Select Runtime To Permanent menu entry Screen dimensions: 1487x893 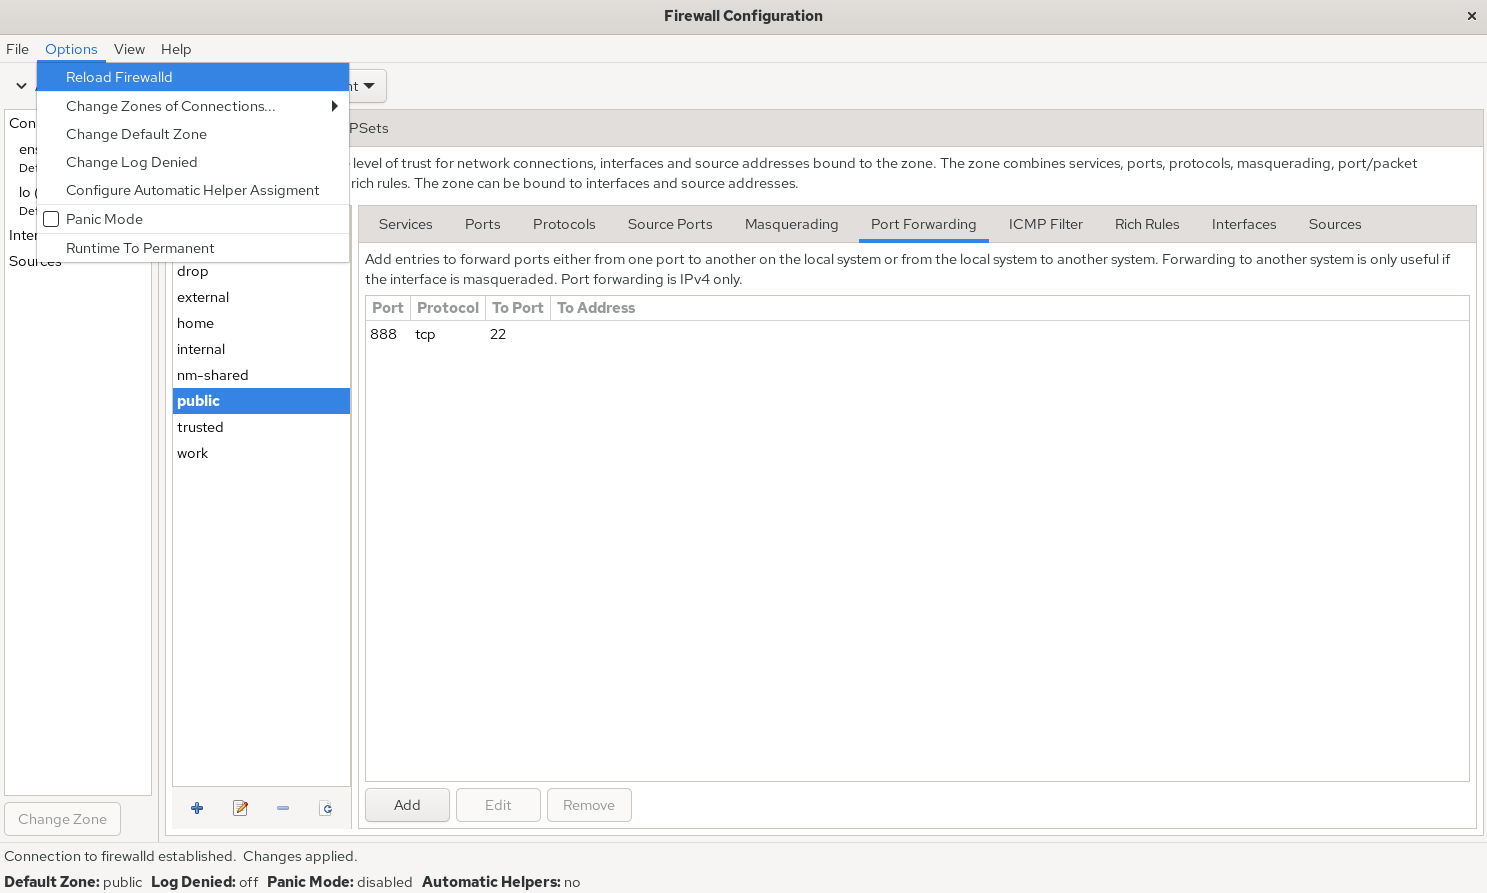pos(140,248)
